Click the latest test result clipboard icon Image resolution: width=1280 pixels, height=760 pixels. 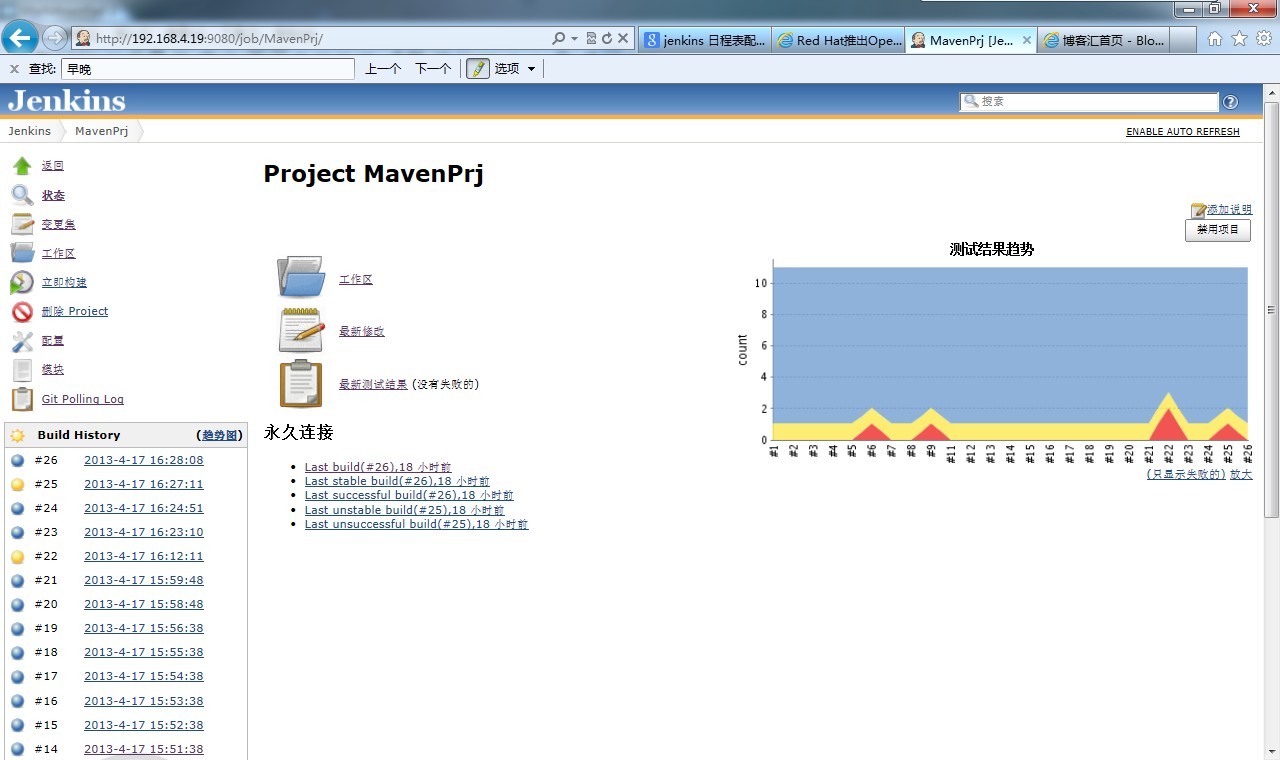[301, 384]
